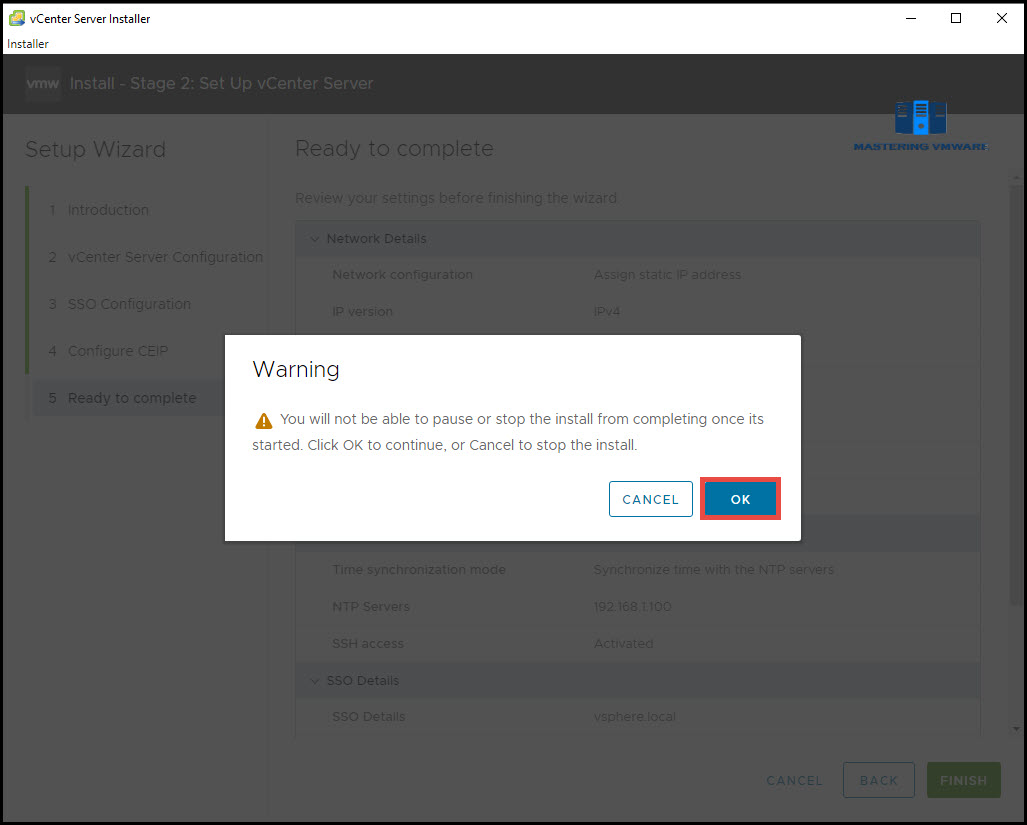Open SSO Configuration wizard step

tap(129, 304)
